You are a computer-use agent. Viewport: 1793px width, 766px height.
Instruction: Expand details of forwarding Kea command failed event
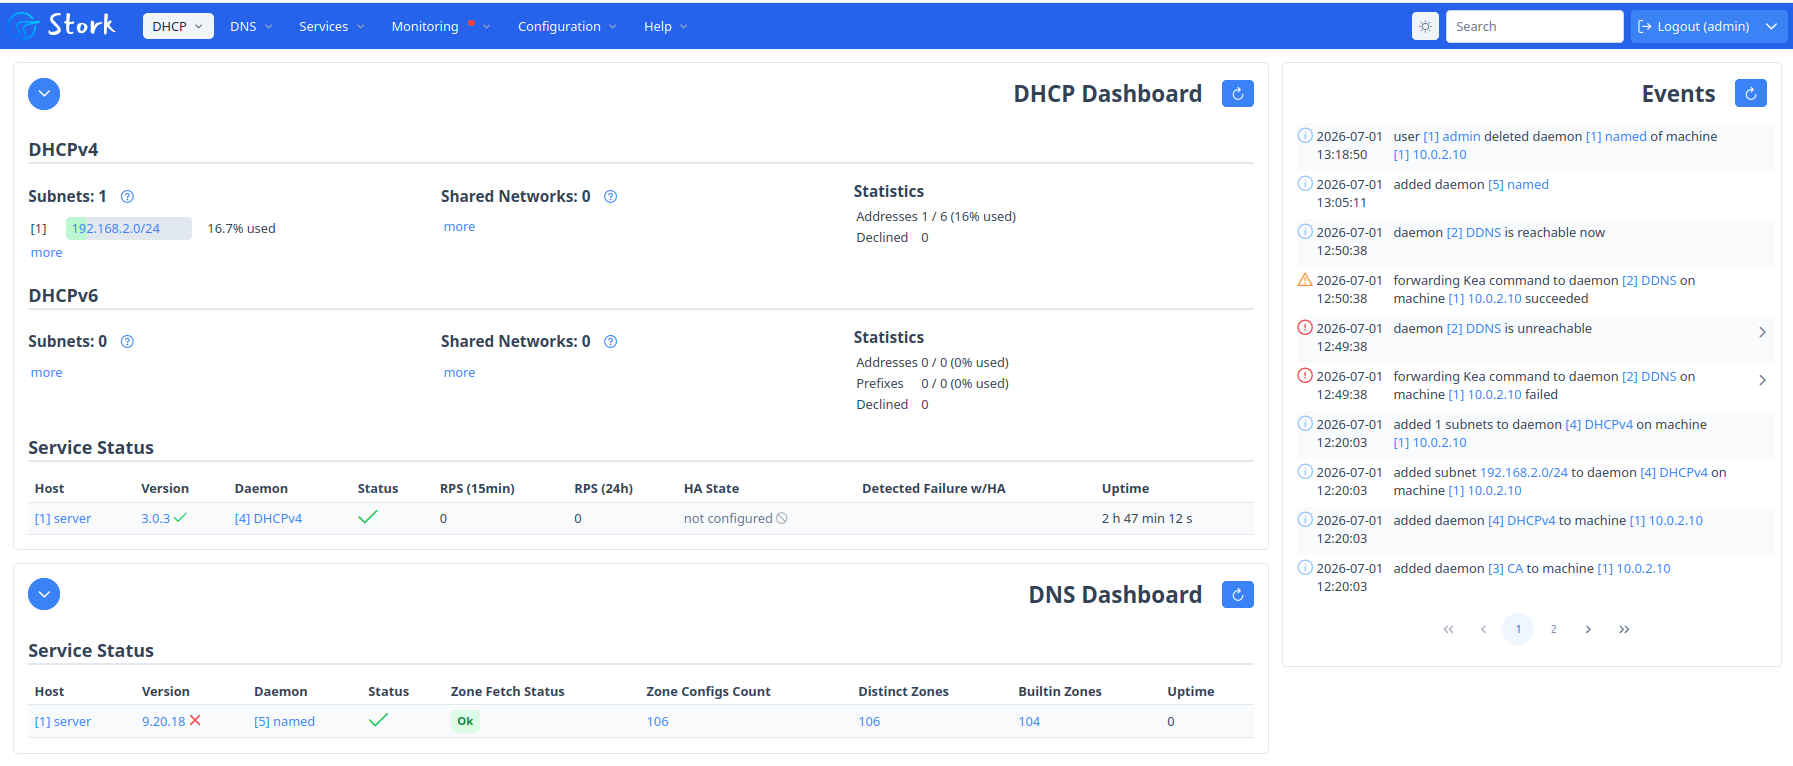1762,380
